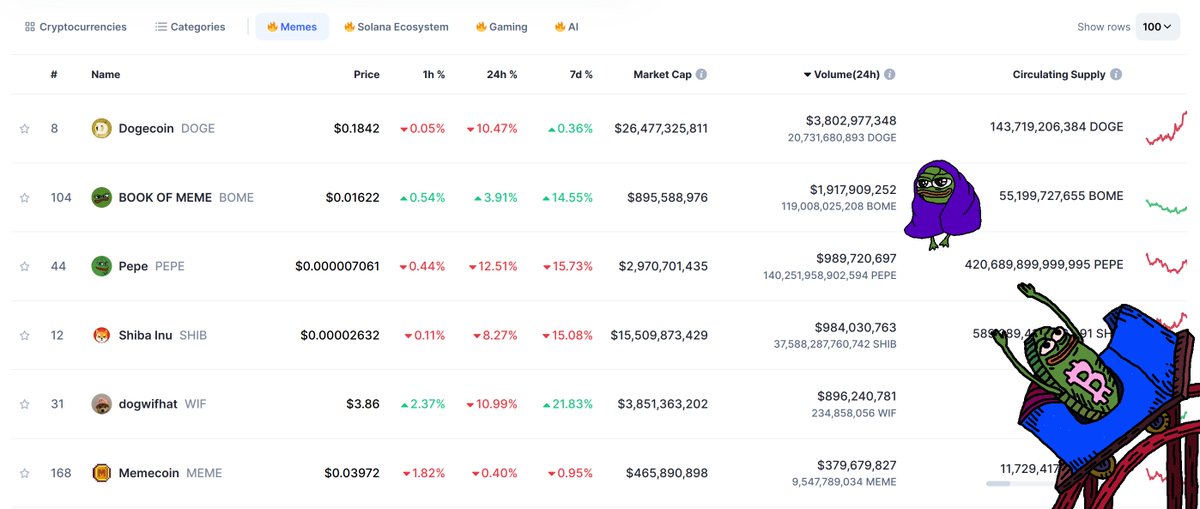Click the flame icon beside Gaming
1200x509 pixels.
[x=481, y=27]
